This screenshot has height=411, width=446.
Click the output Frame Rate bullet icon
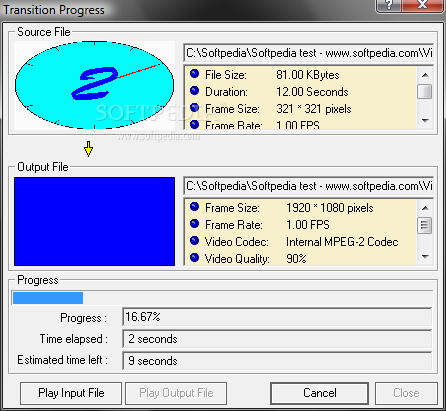coord(194,224)
